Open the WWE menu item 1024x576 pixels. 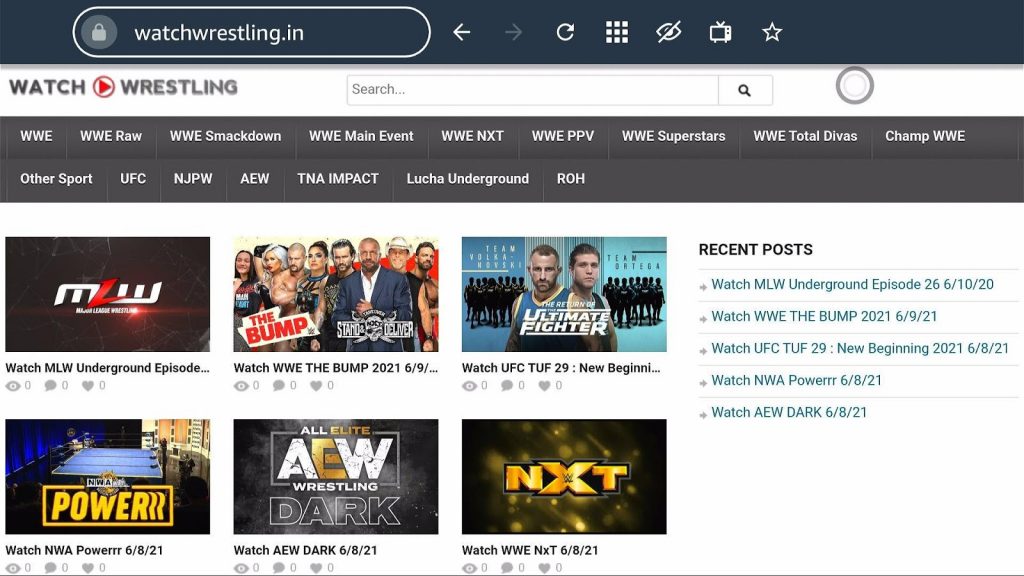(x=36, y=136)
